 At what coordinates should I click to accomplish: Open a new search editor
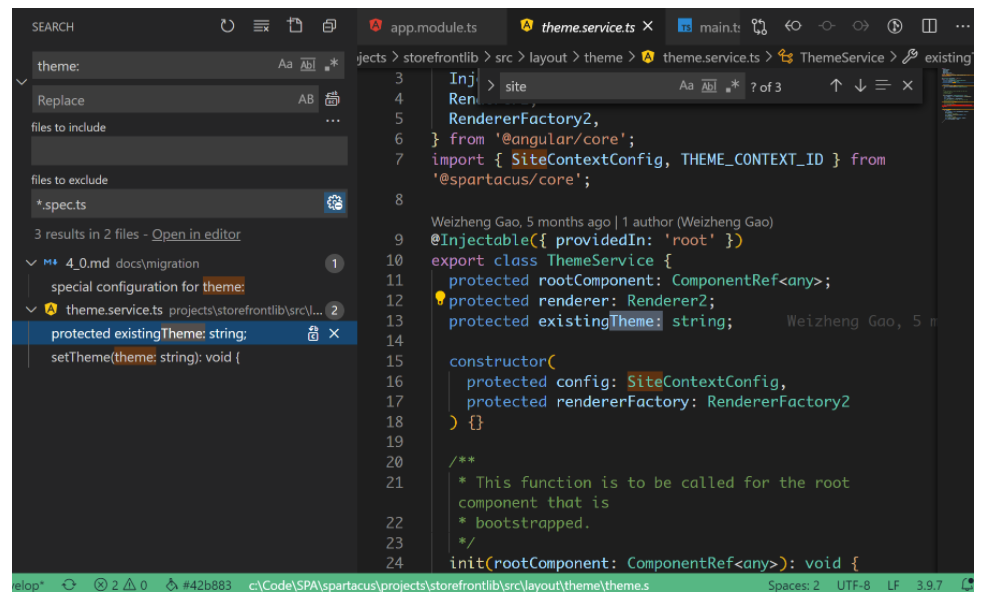[x=295, y=27]
